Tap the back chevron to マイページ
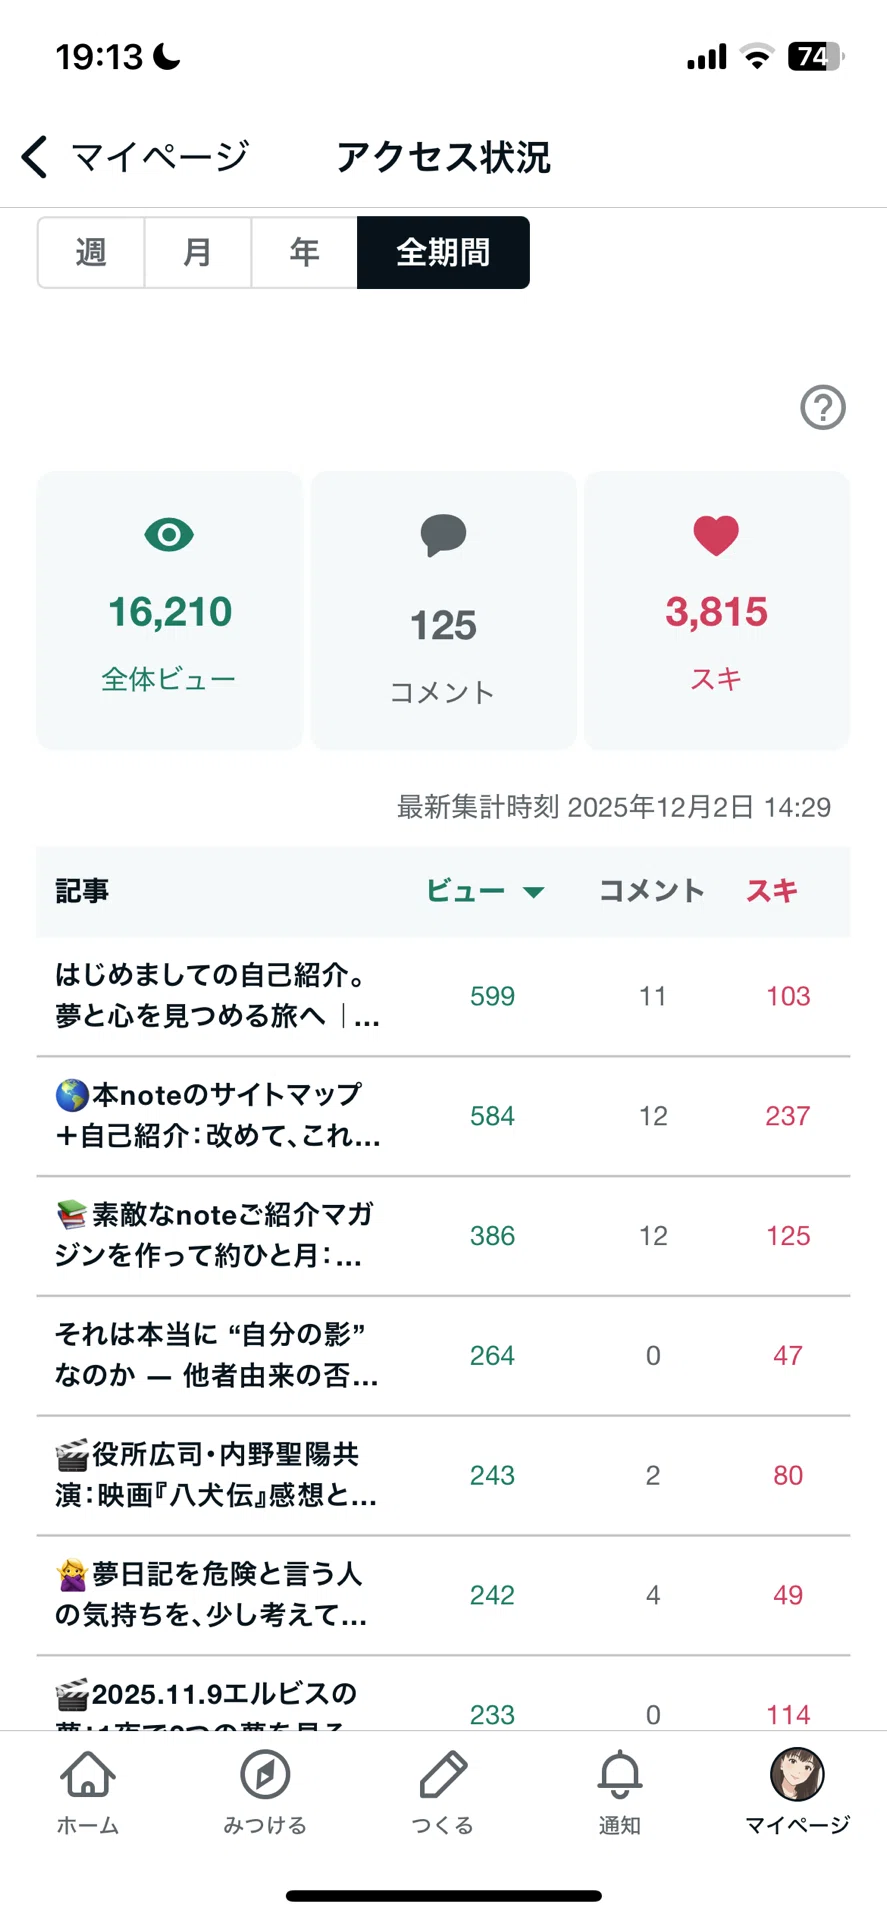 [x=35, y=157]
